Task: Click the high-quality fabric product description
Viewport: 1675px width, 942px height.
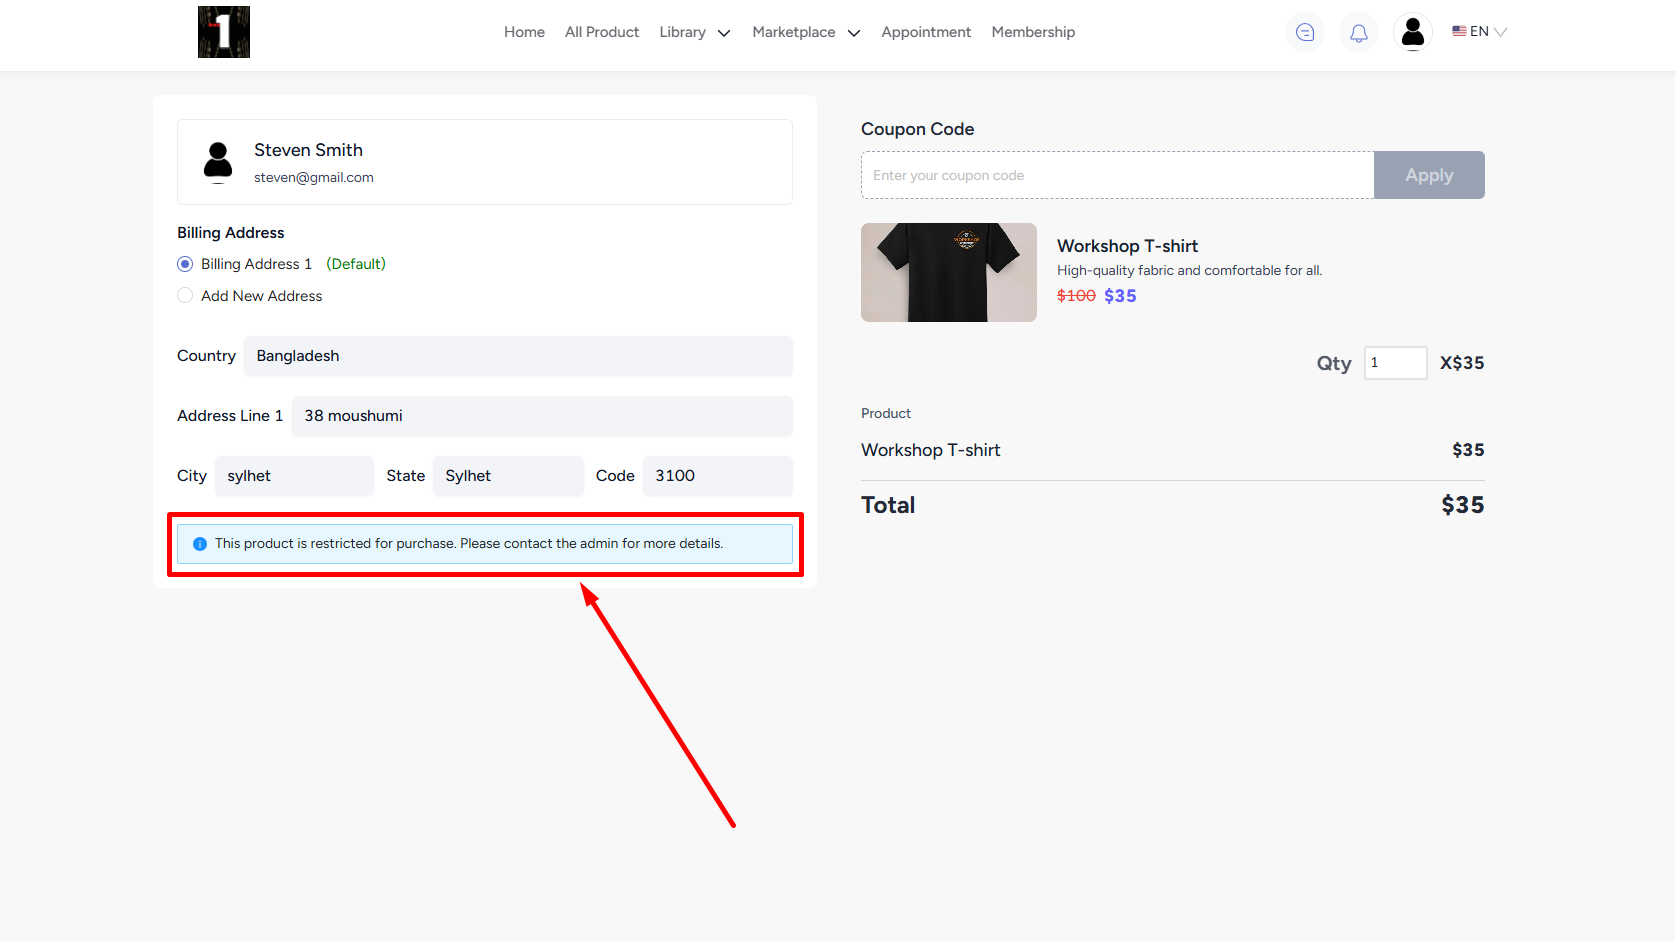Action: pos(1189,270)
